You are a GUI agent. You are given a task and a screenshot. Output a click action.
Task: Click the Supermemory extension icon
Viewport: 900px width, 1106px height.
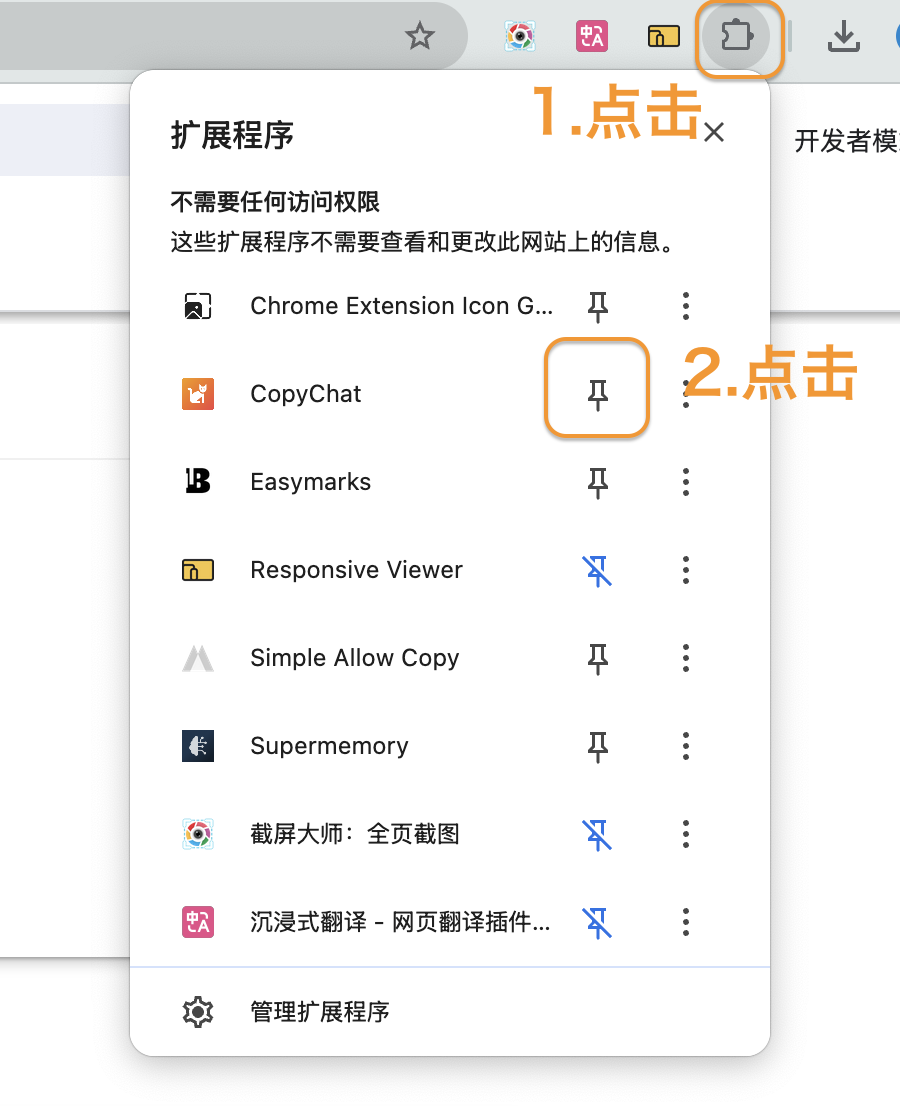point(197,745)
